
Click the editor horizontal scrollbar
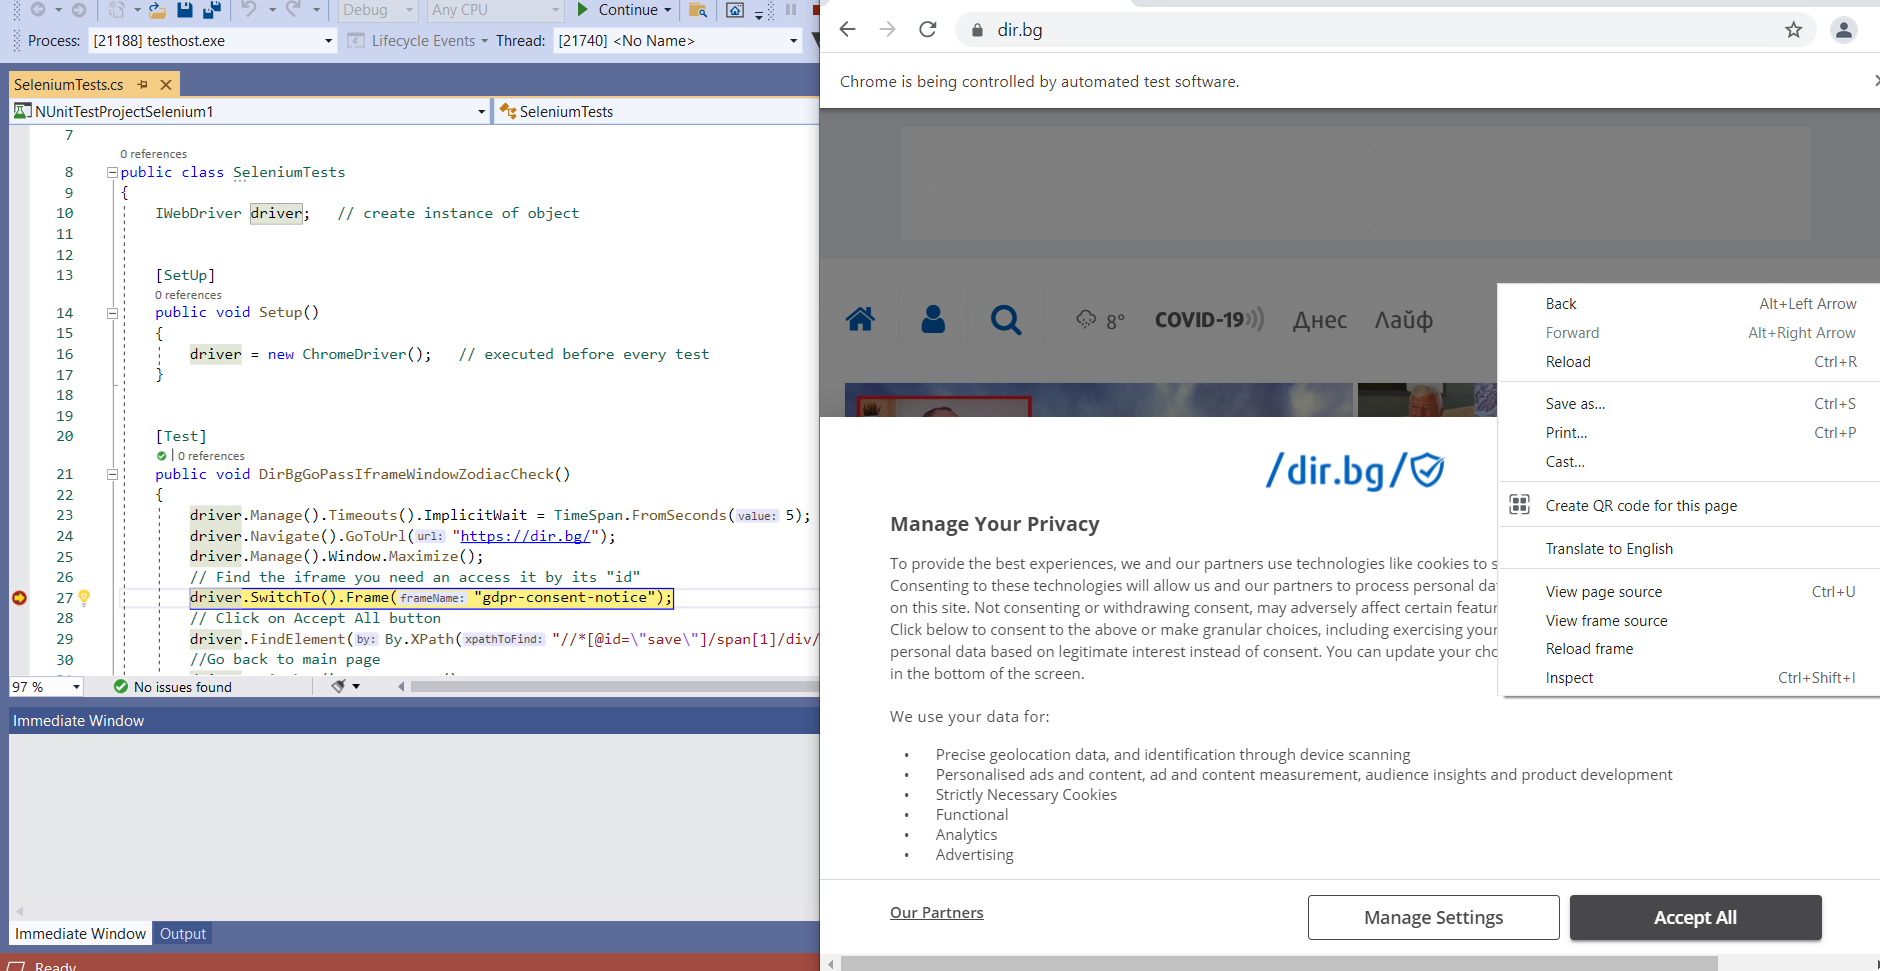tap(614, 686)
